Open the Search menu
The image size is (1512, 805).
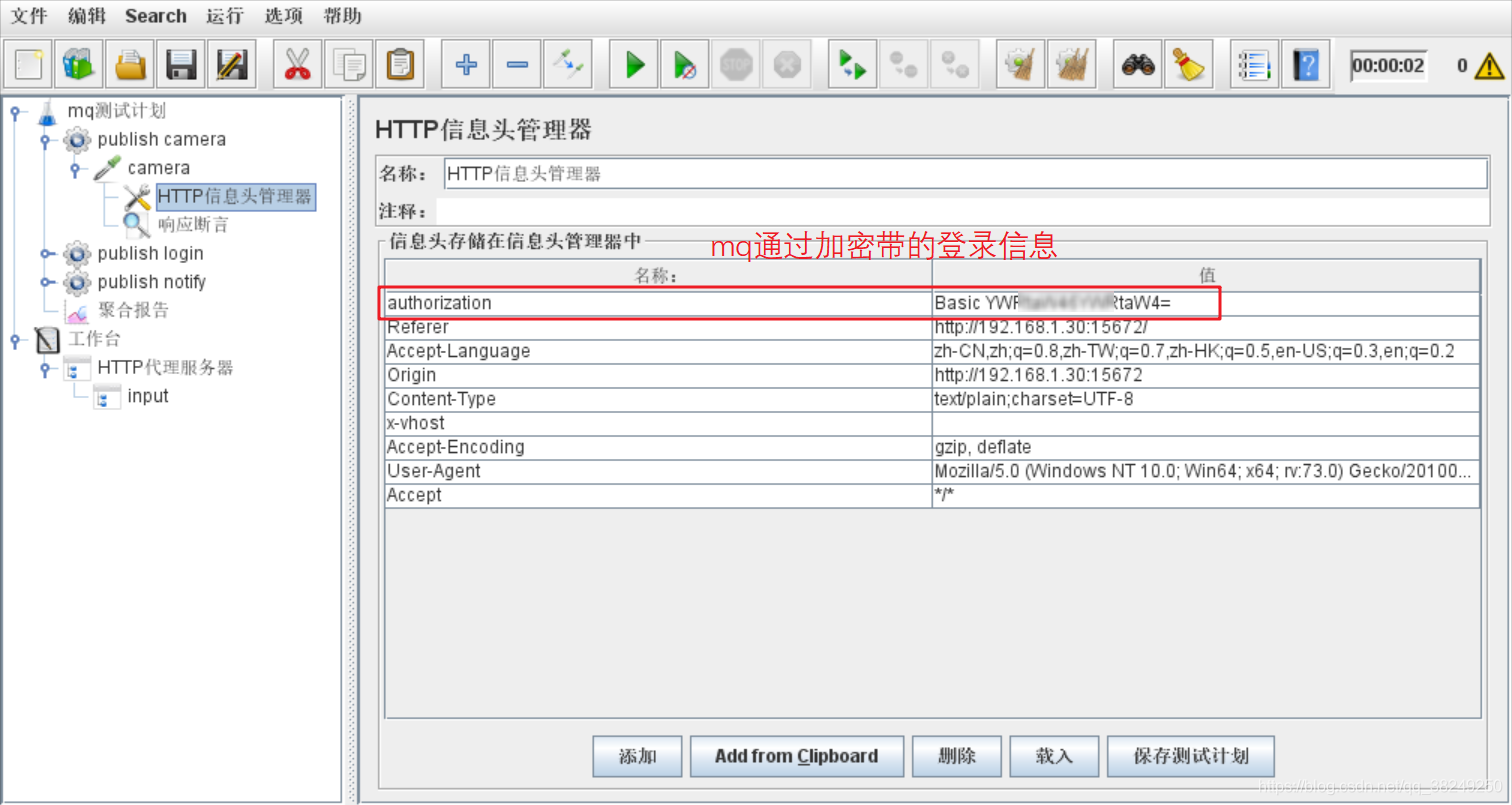click(155, 16)
